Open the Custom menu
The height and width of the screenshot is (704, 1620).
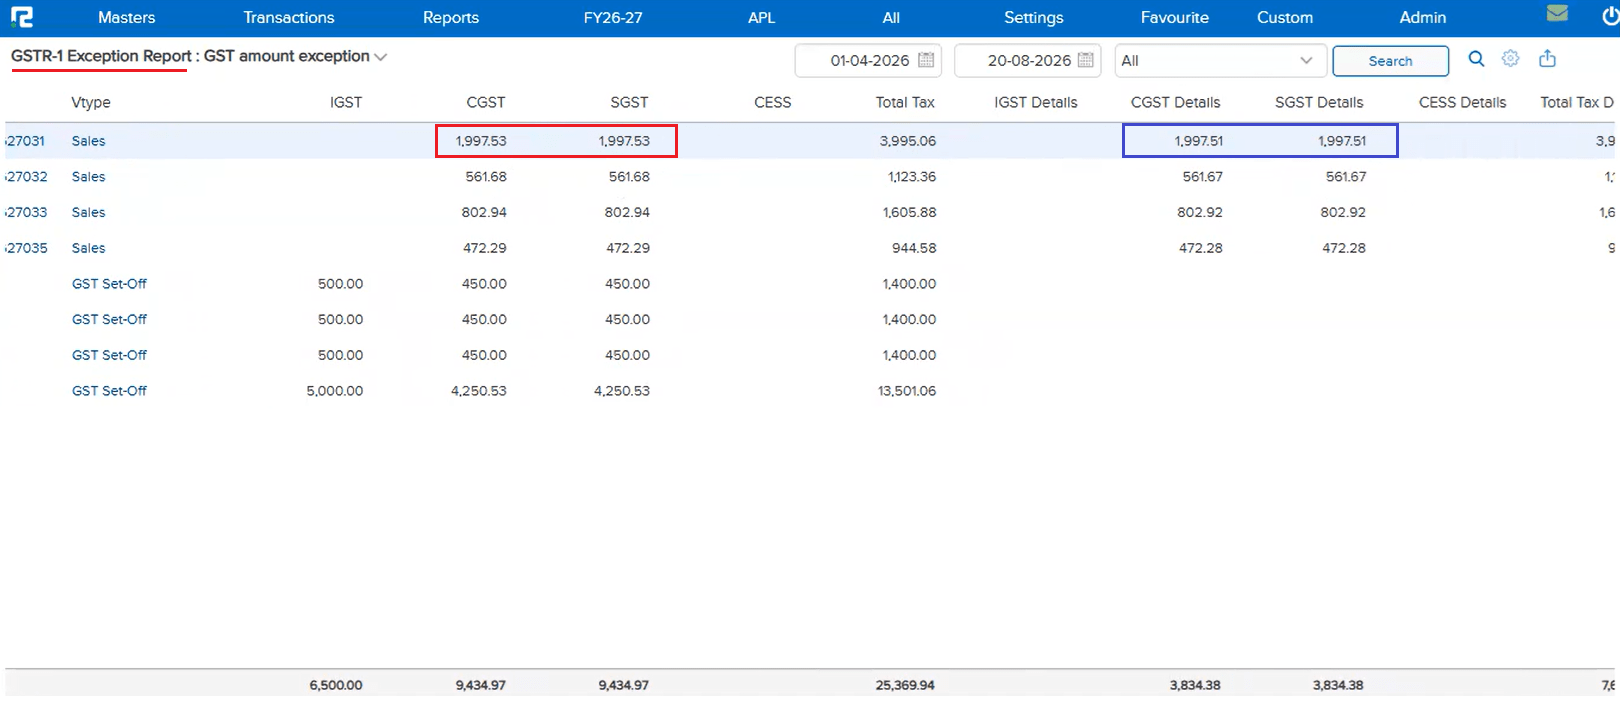point(1285,17)
